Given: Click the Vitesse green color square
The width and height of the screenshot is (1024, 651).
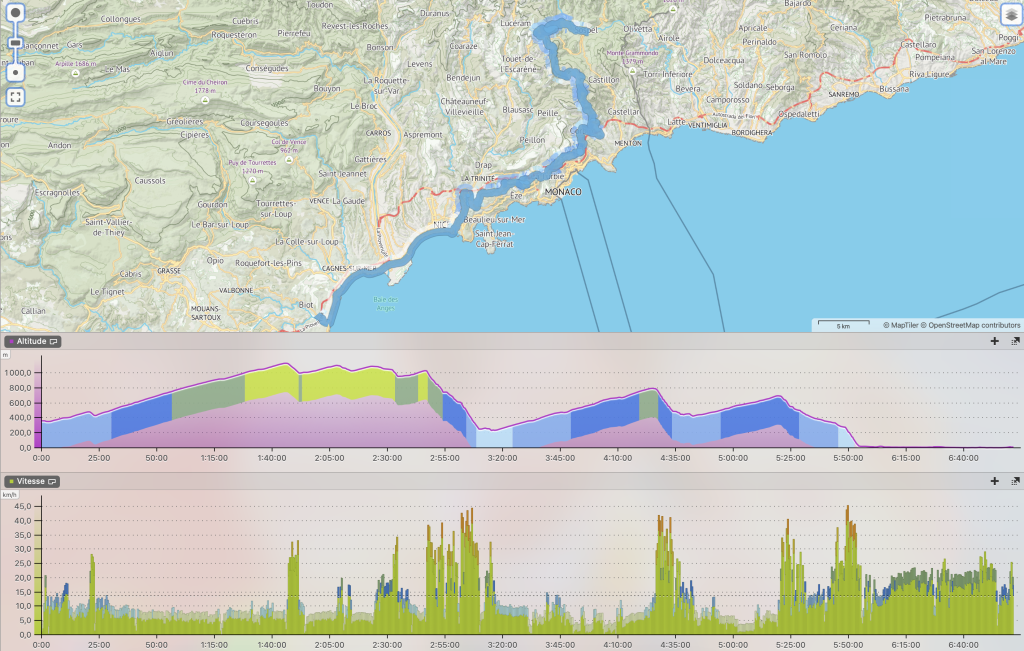Looking at the screenshot, I should pyautogui.click(x=9, y=481).
